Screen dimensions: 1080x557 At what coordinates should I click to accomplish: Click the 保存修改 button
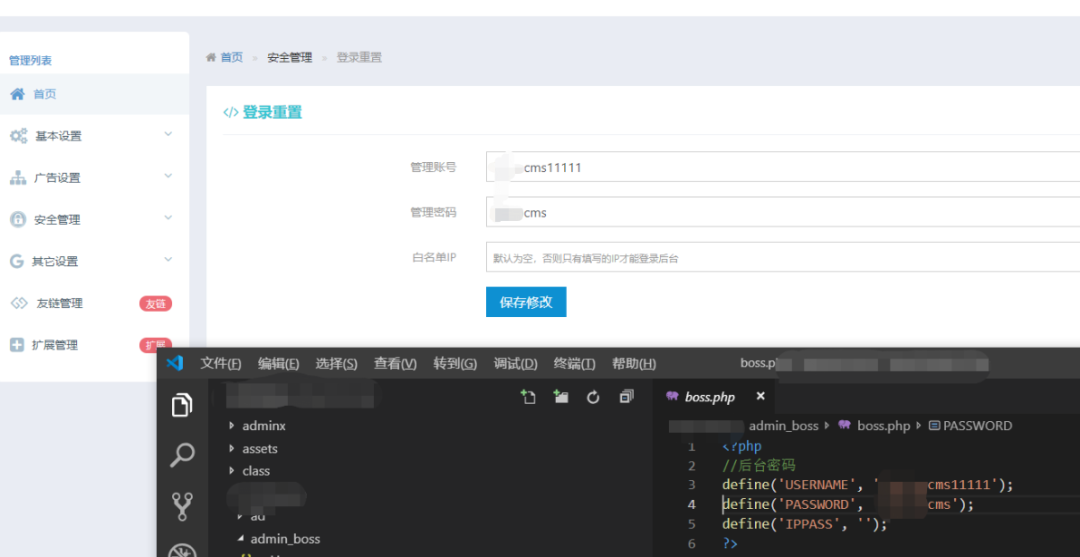click(526, 302)
